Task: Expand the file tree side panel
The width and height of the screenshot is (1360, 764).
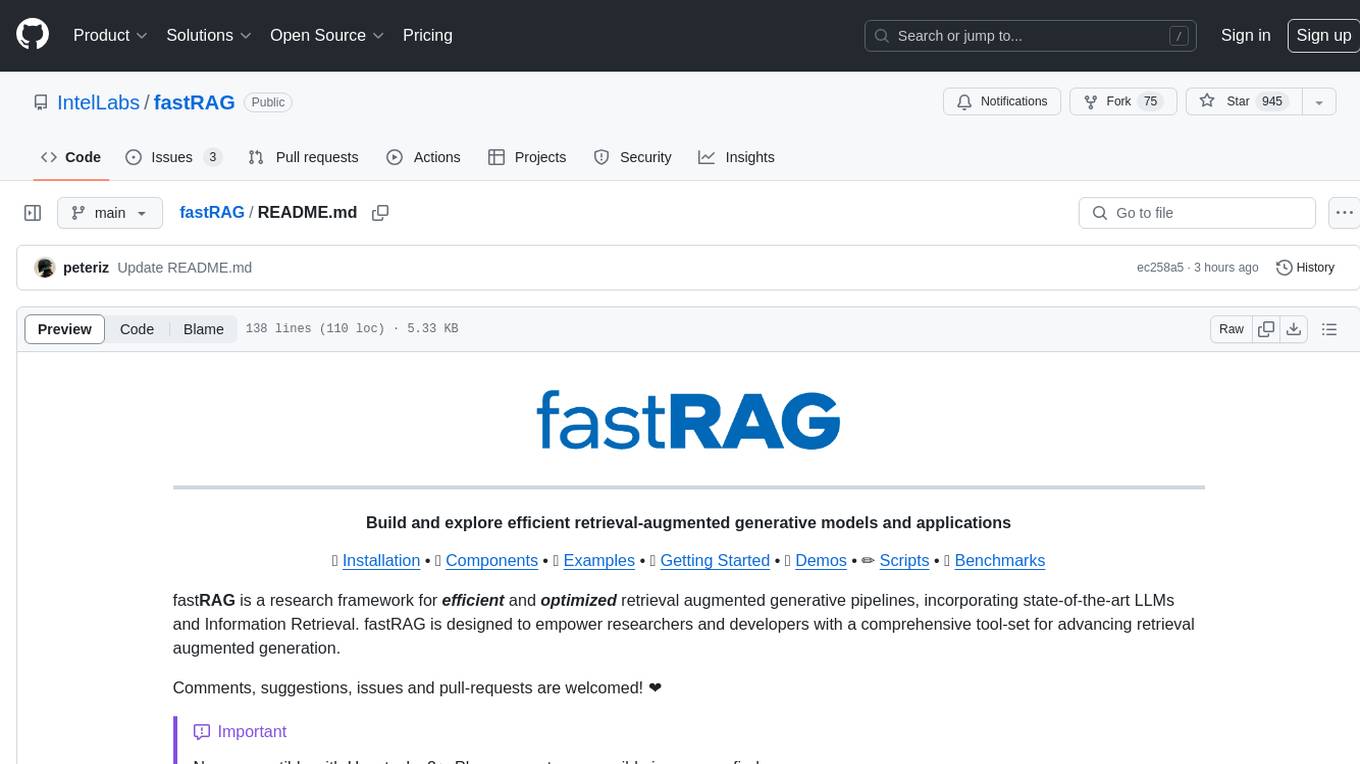Action: point(32,213)
